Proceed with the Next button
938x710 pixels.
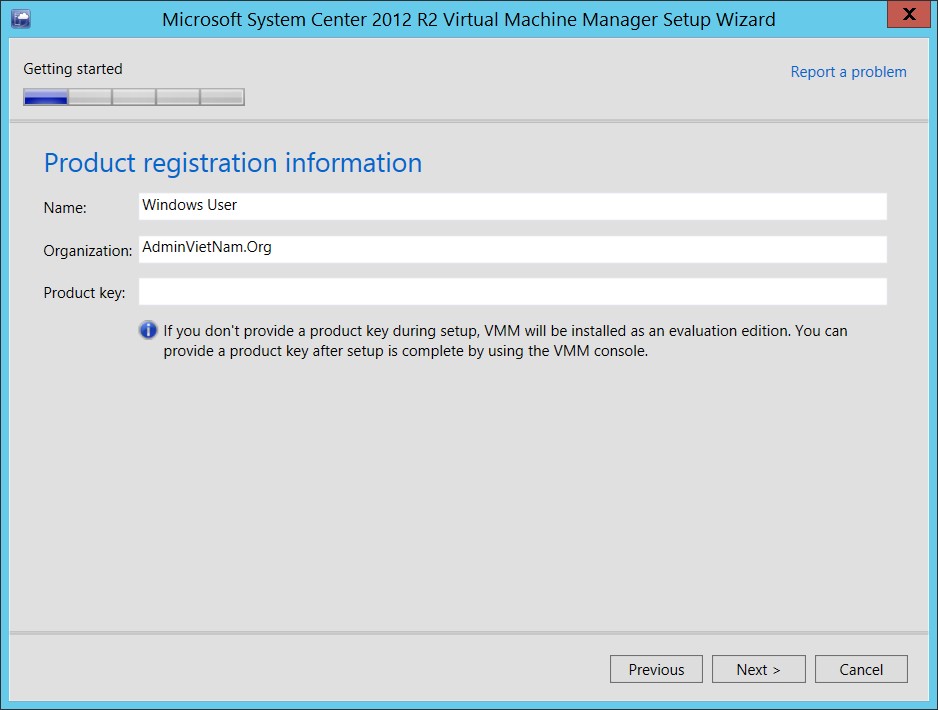tap(759, 669)
